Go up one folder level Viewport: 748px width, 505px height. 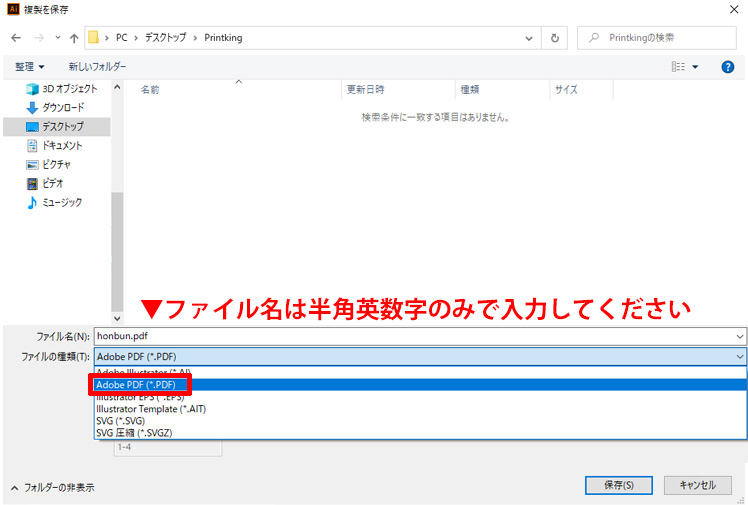pyautogui.click(x=74, y=38)
